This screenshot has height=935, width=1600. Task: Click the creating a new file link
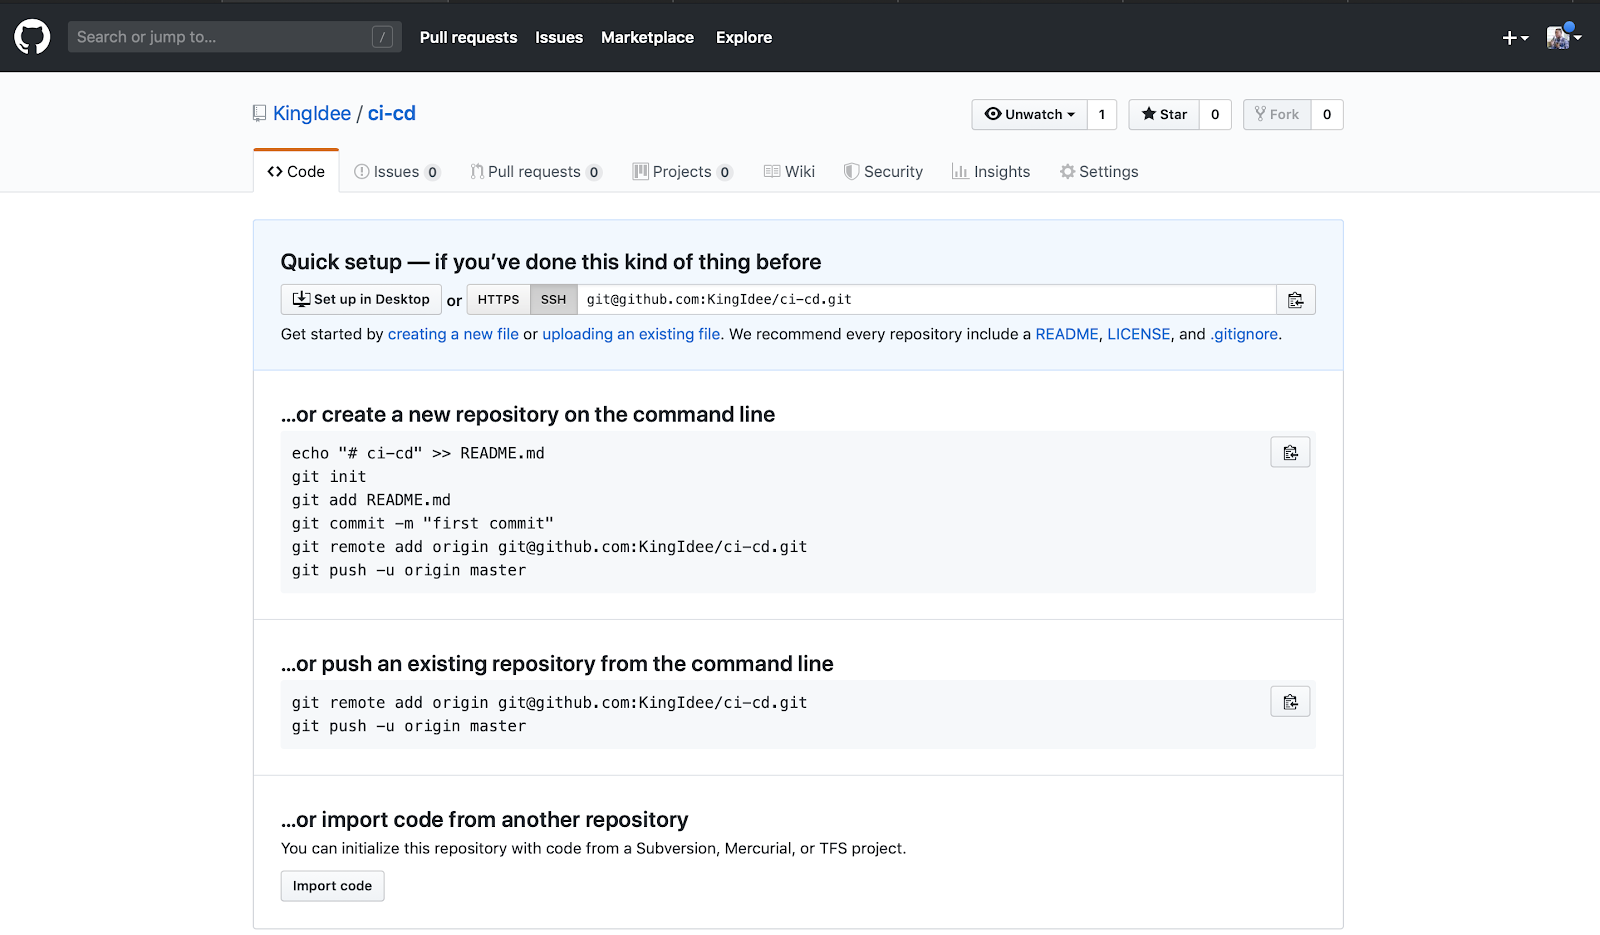tap(452, 334)
